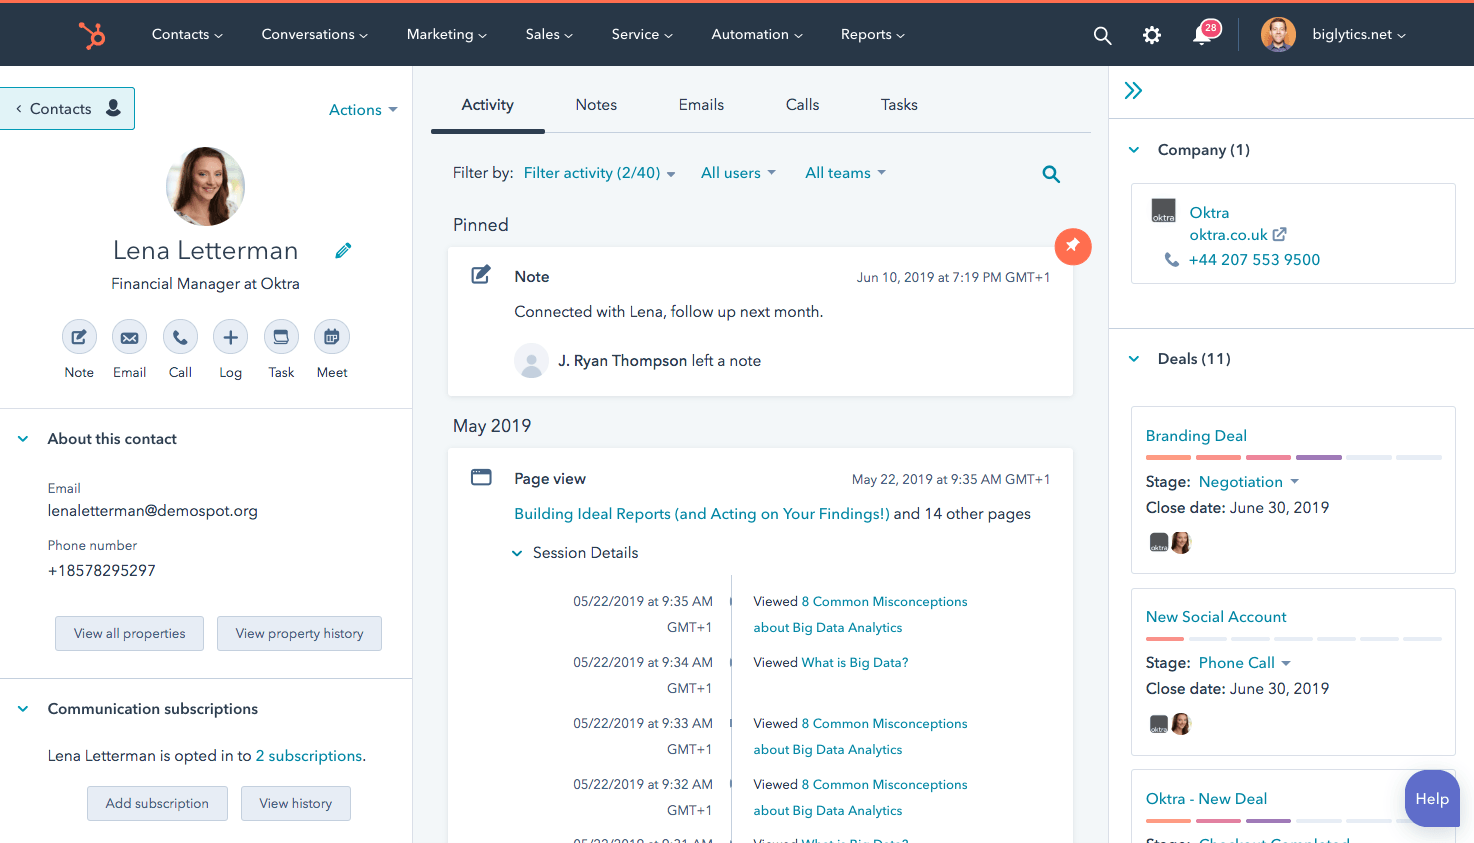
Task: Open the search magnifier in top bar
Action: [x=1102, y=35]
